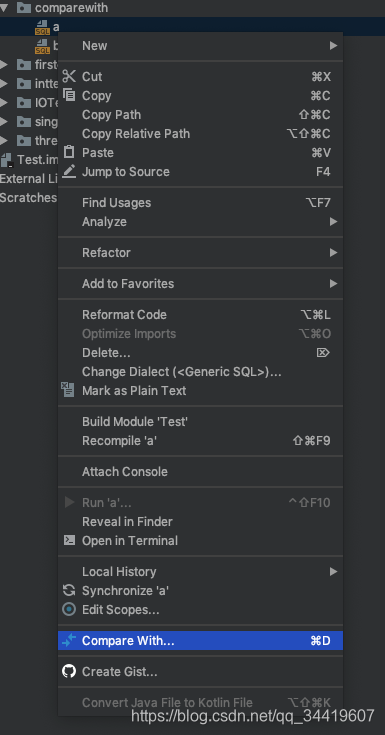Click the Jump to Source pencil icon
385x735 pixels.
(x=69, y=171)
